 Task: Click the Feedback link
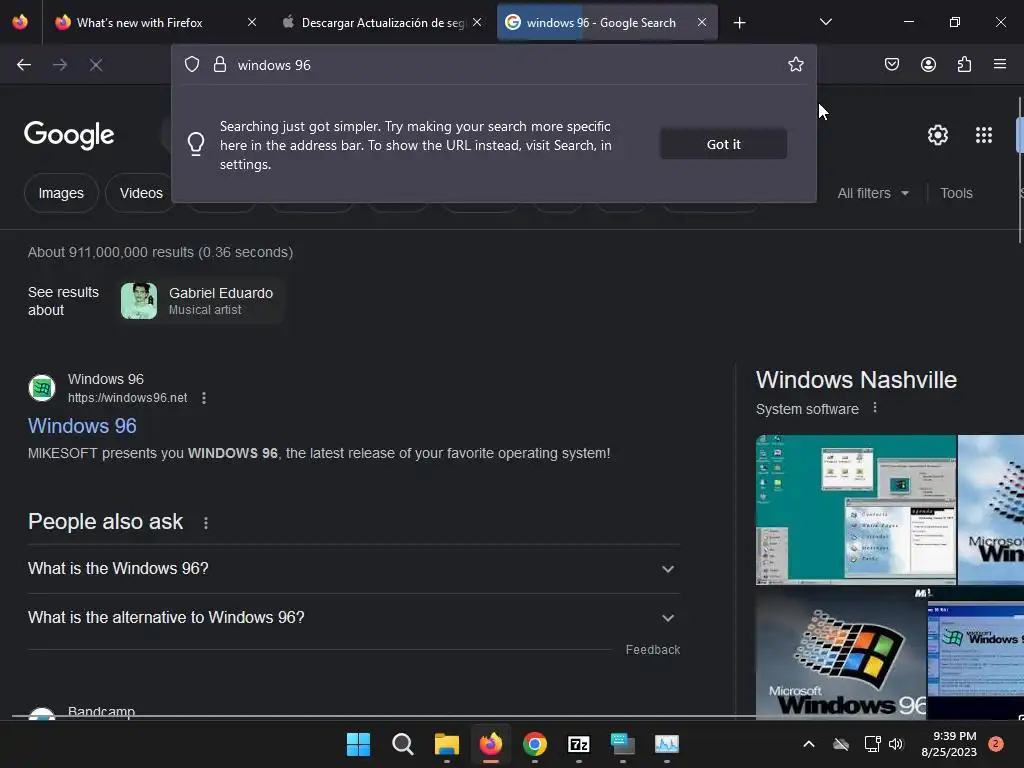tap(652, 650)
